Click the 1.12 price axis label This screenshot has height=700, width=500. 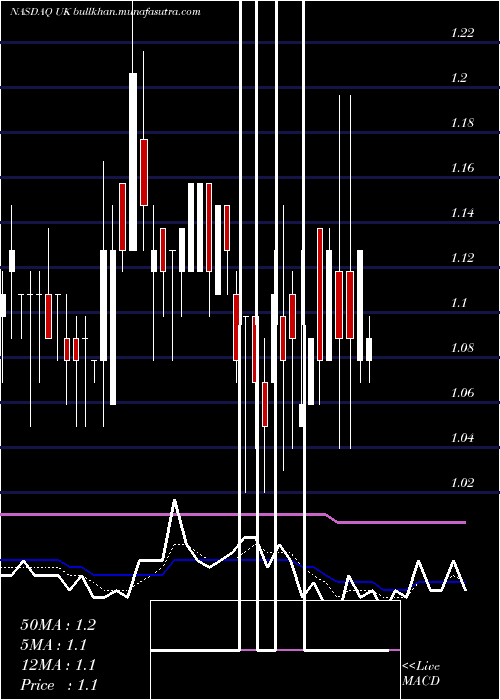(462, 258)
